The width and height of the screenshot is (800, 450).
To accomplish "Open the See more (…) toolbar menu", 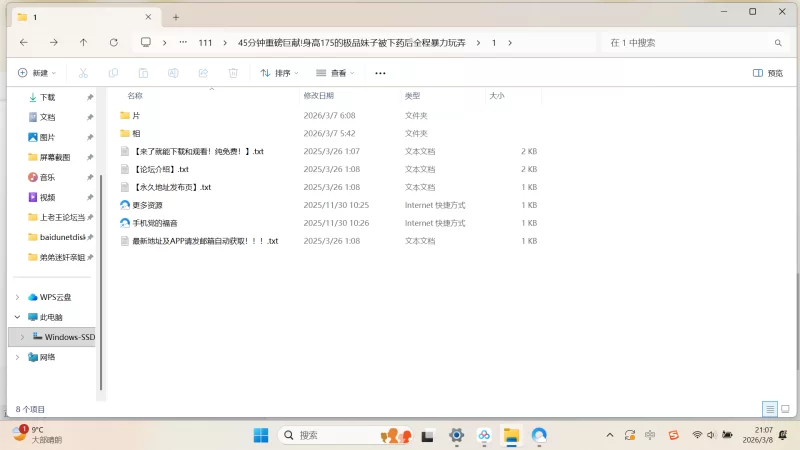I will 380,73.
